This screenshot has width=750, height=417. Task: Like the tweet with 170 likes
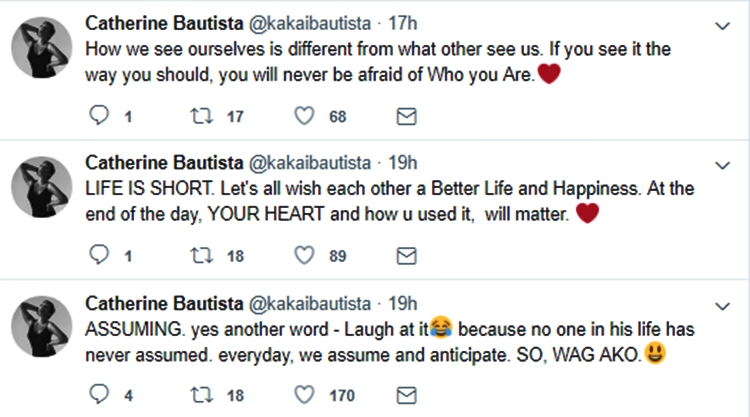tap(305, 395)
